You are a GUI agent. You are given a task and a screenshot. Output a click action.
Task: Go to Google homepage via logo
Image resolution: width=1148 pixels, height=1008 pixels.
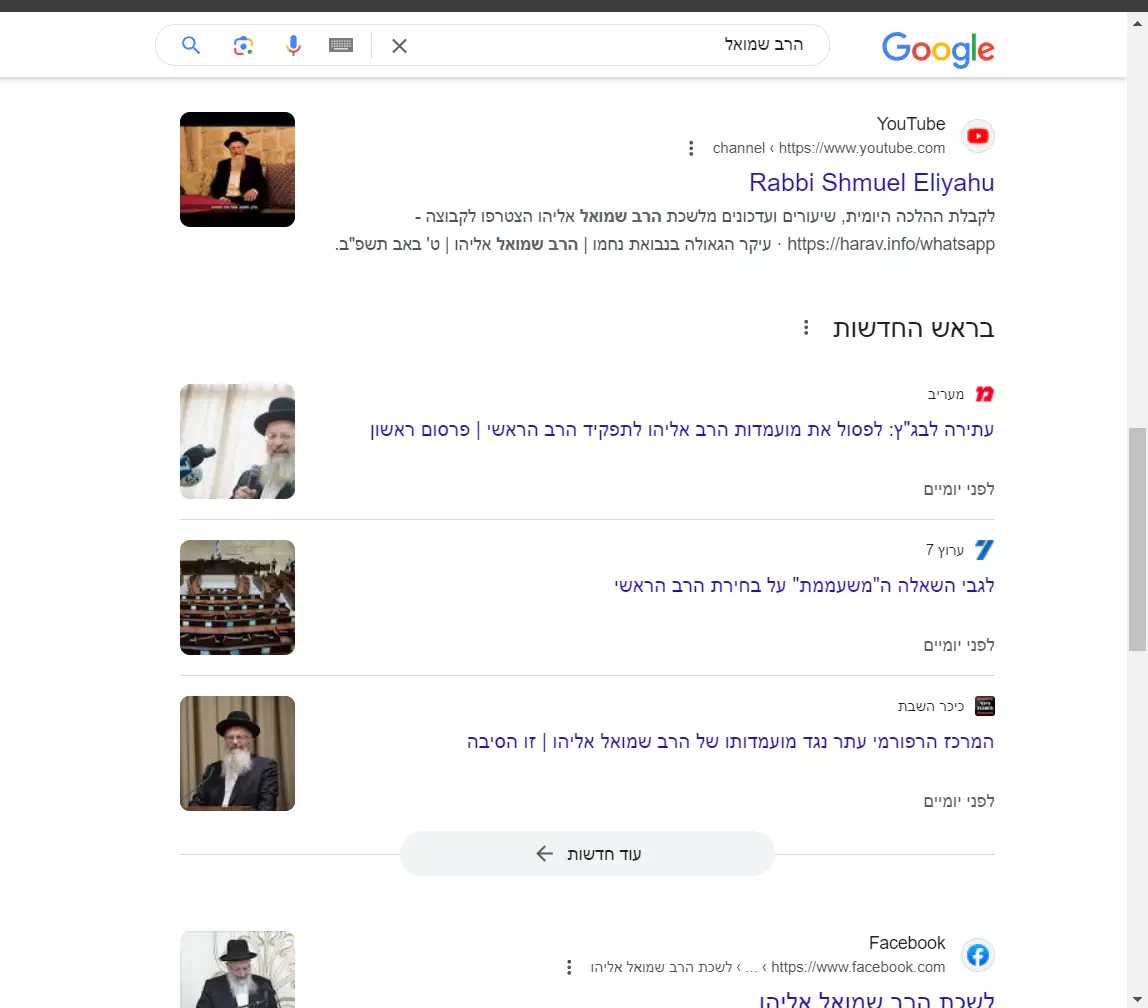tap(937, 48)
